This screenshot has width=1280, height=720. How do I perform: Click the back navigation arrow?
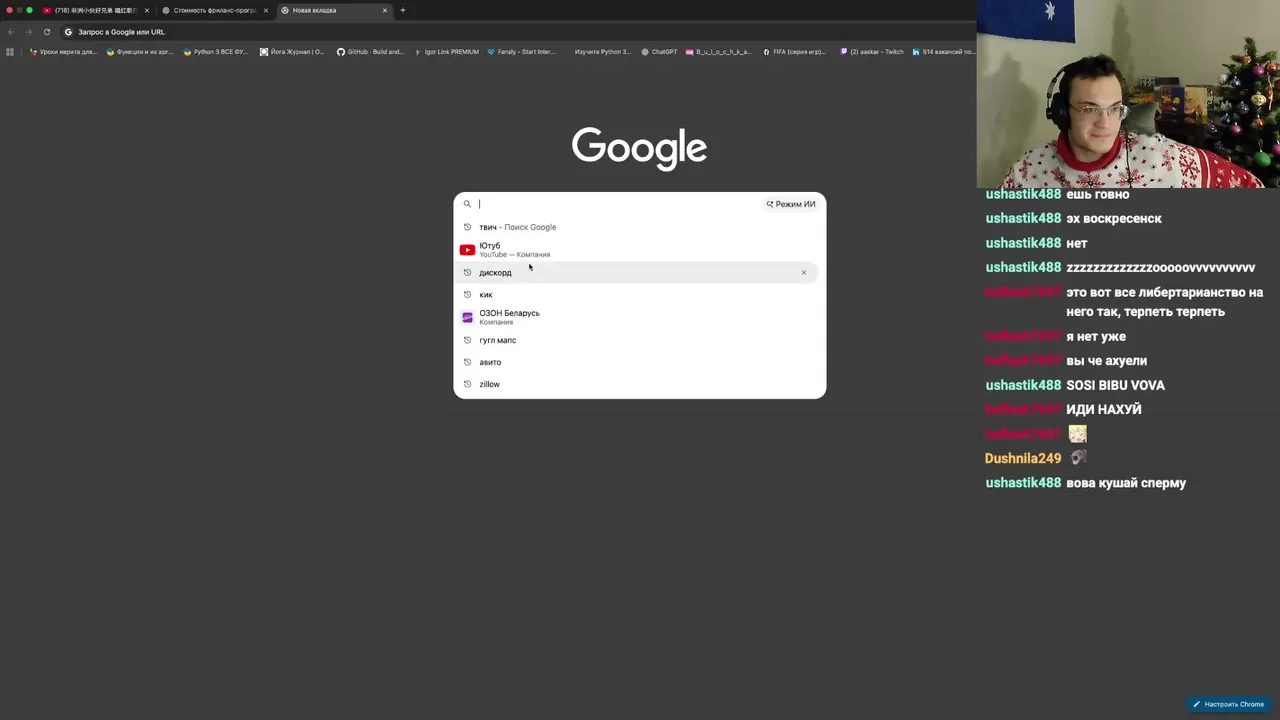(11, 32)
